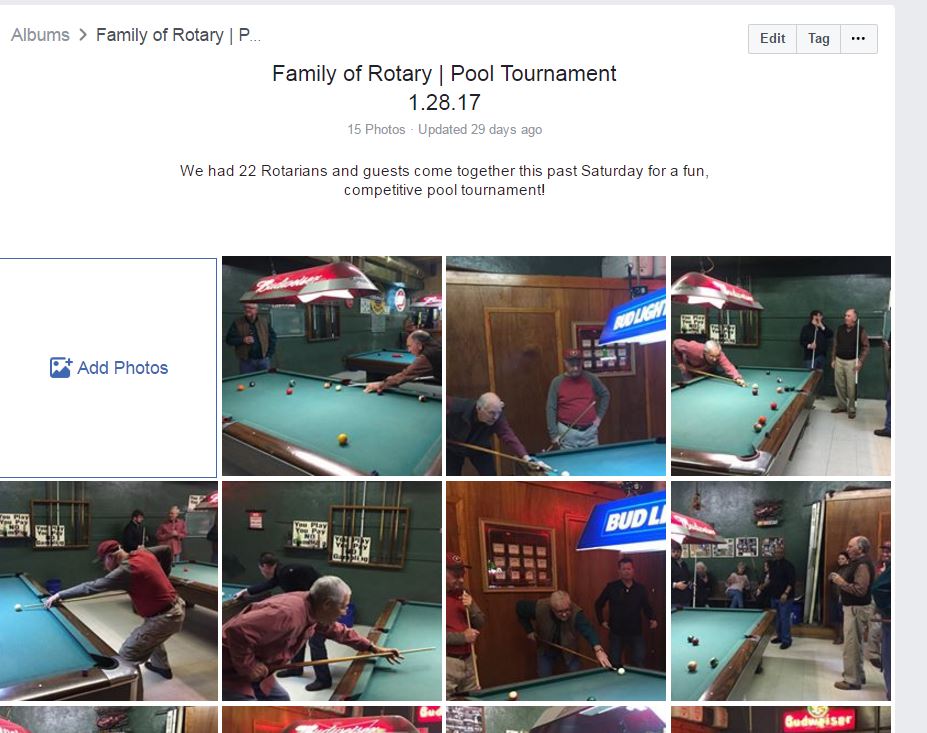Click the Edit album button
The height and width of the screenshot is (733, 927).
tap(772, 38)
